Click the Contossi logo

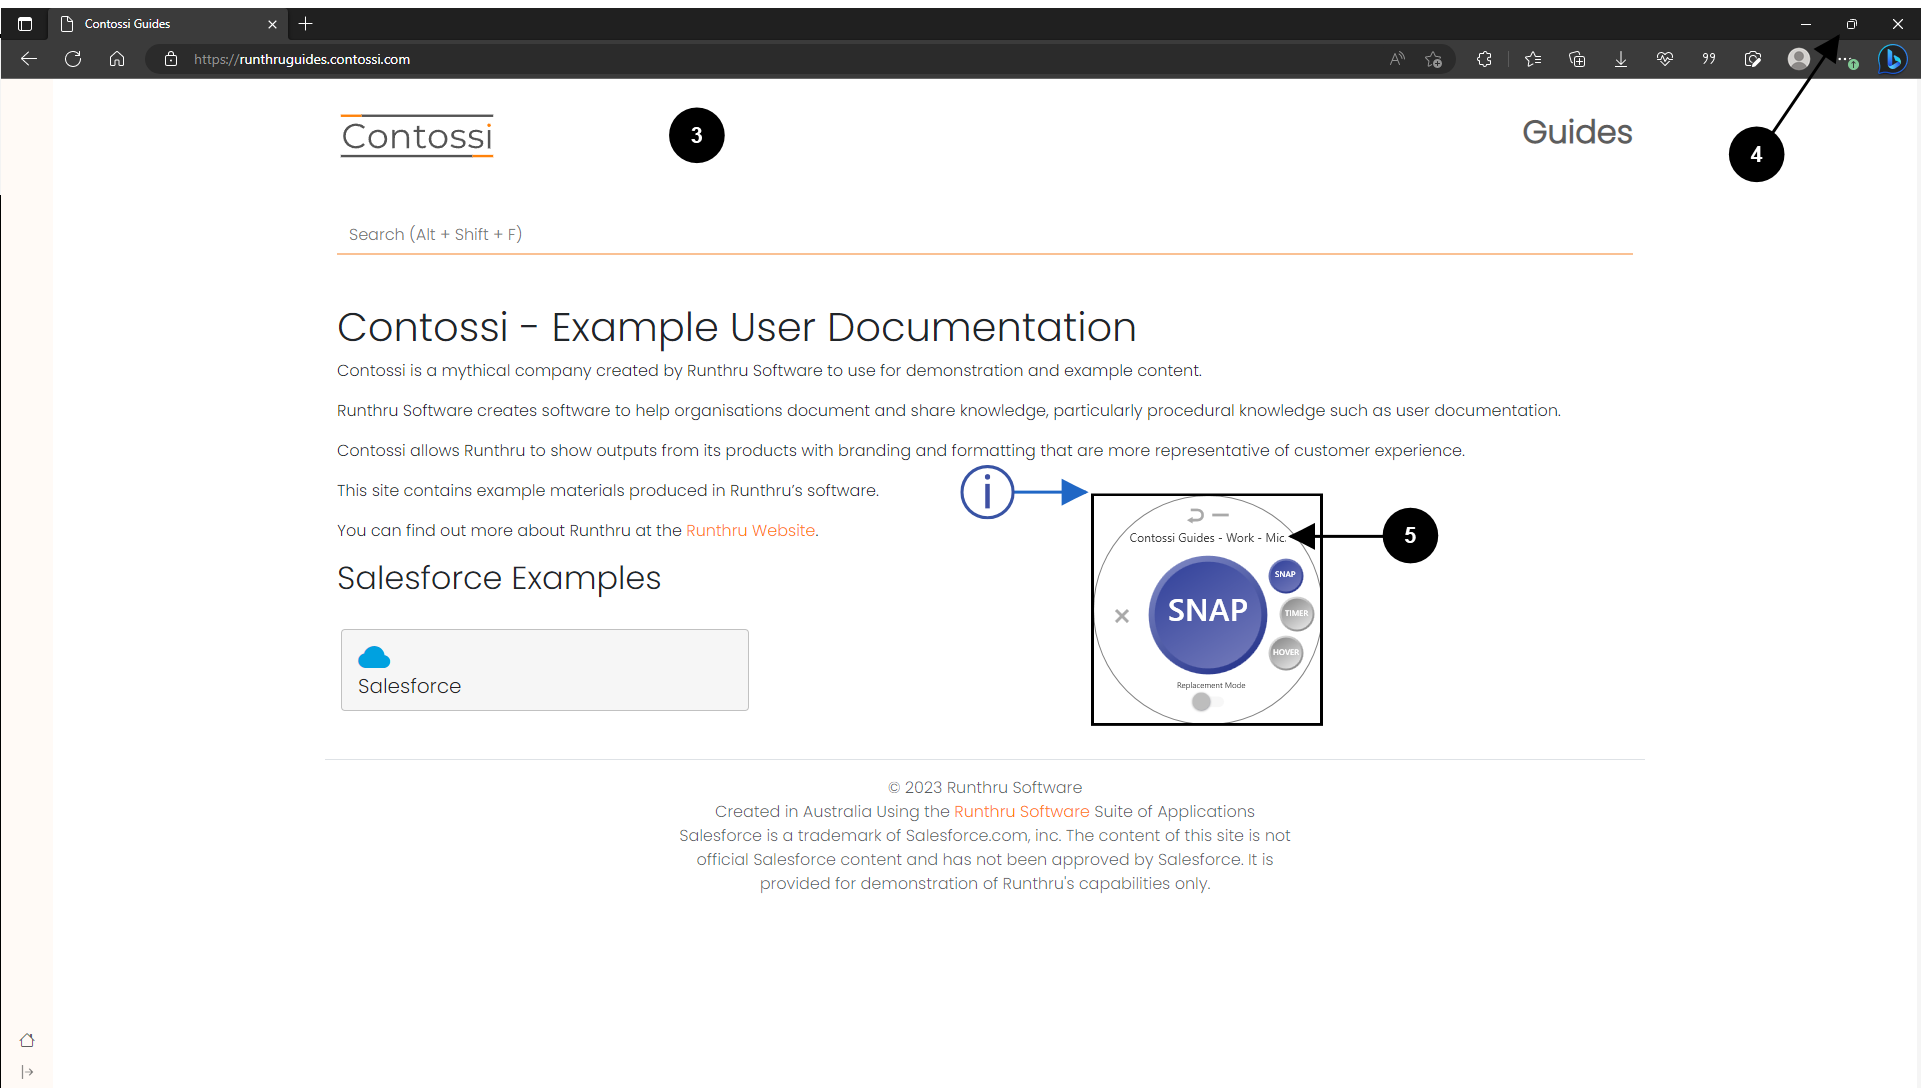click(x=417, y=136)
